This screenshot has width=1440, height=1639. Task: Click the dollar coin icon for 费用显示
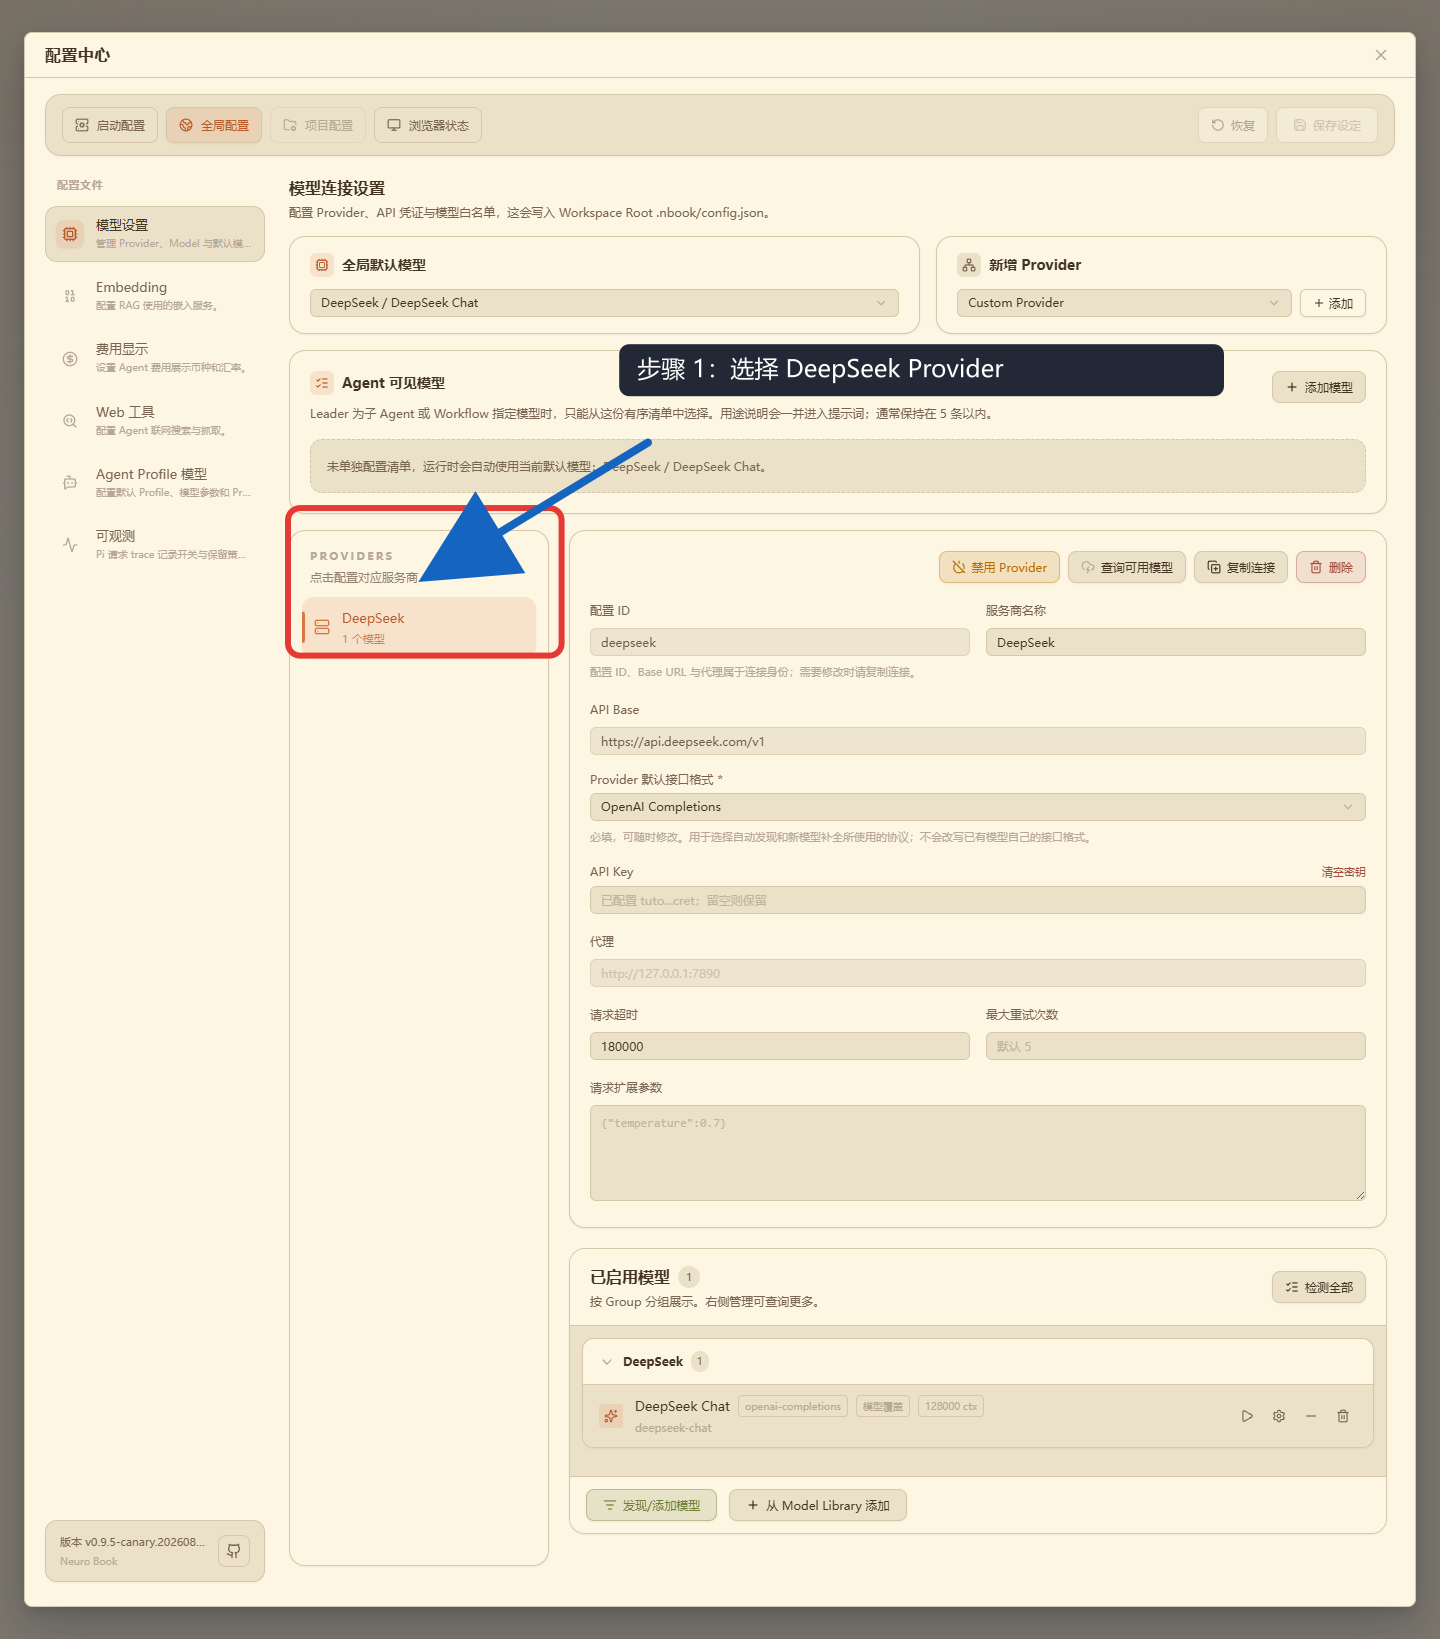point(70,359)
